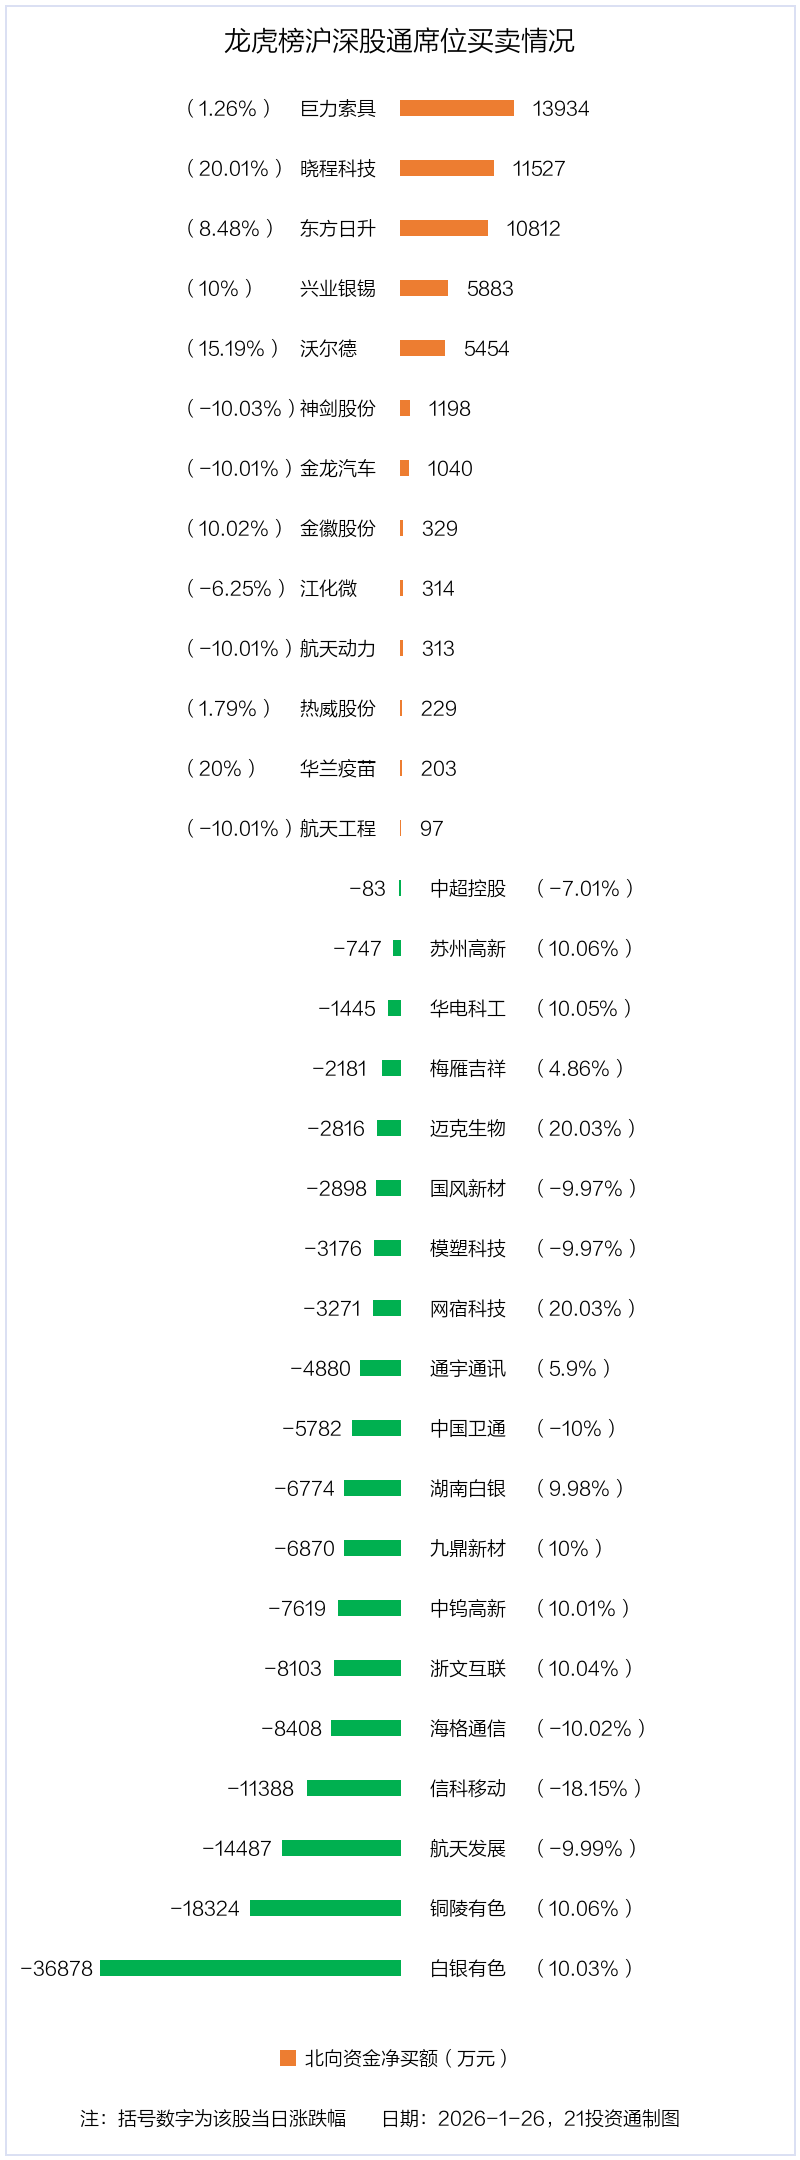Click the 航天发展 stock label
The width and height of the screenshot is (800, 2160).
[468, 1848]
